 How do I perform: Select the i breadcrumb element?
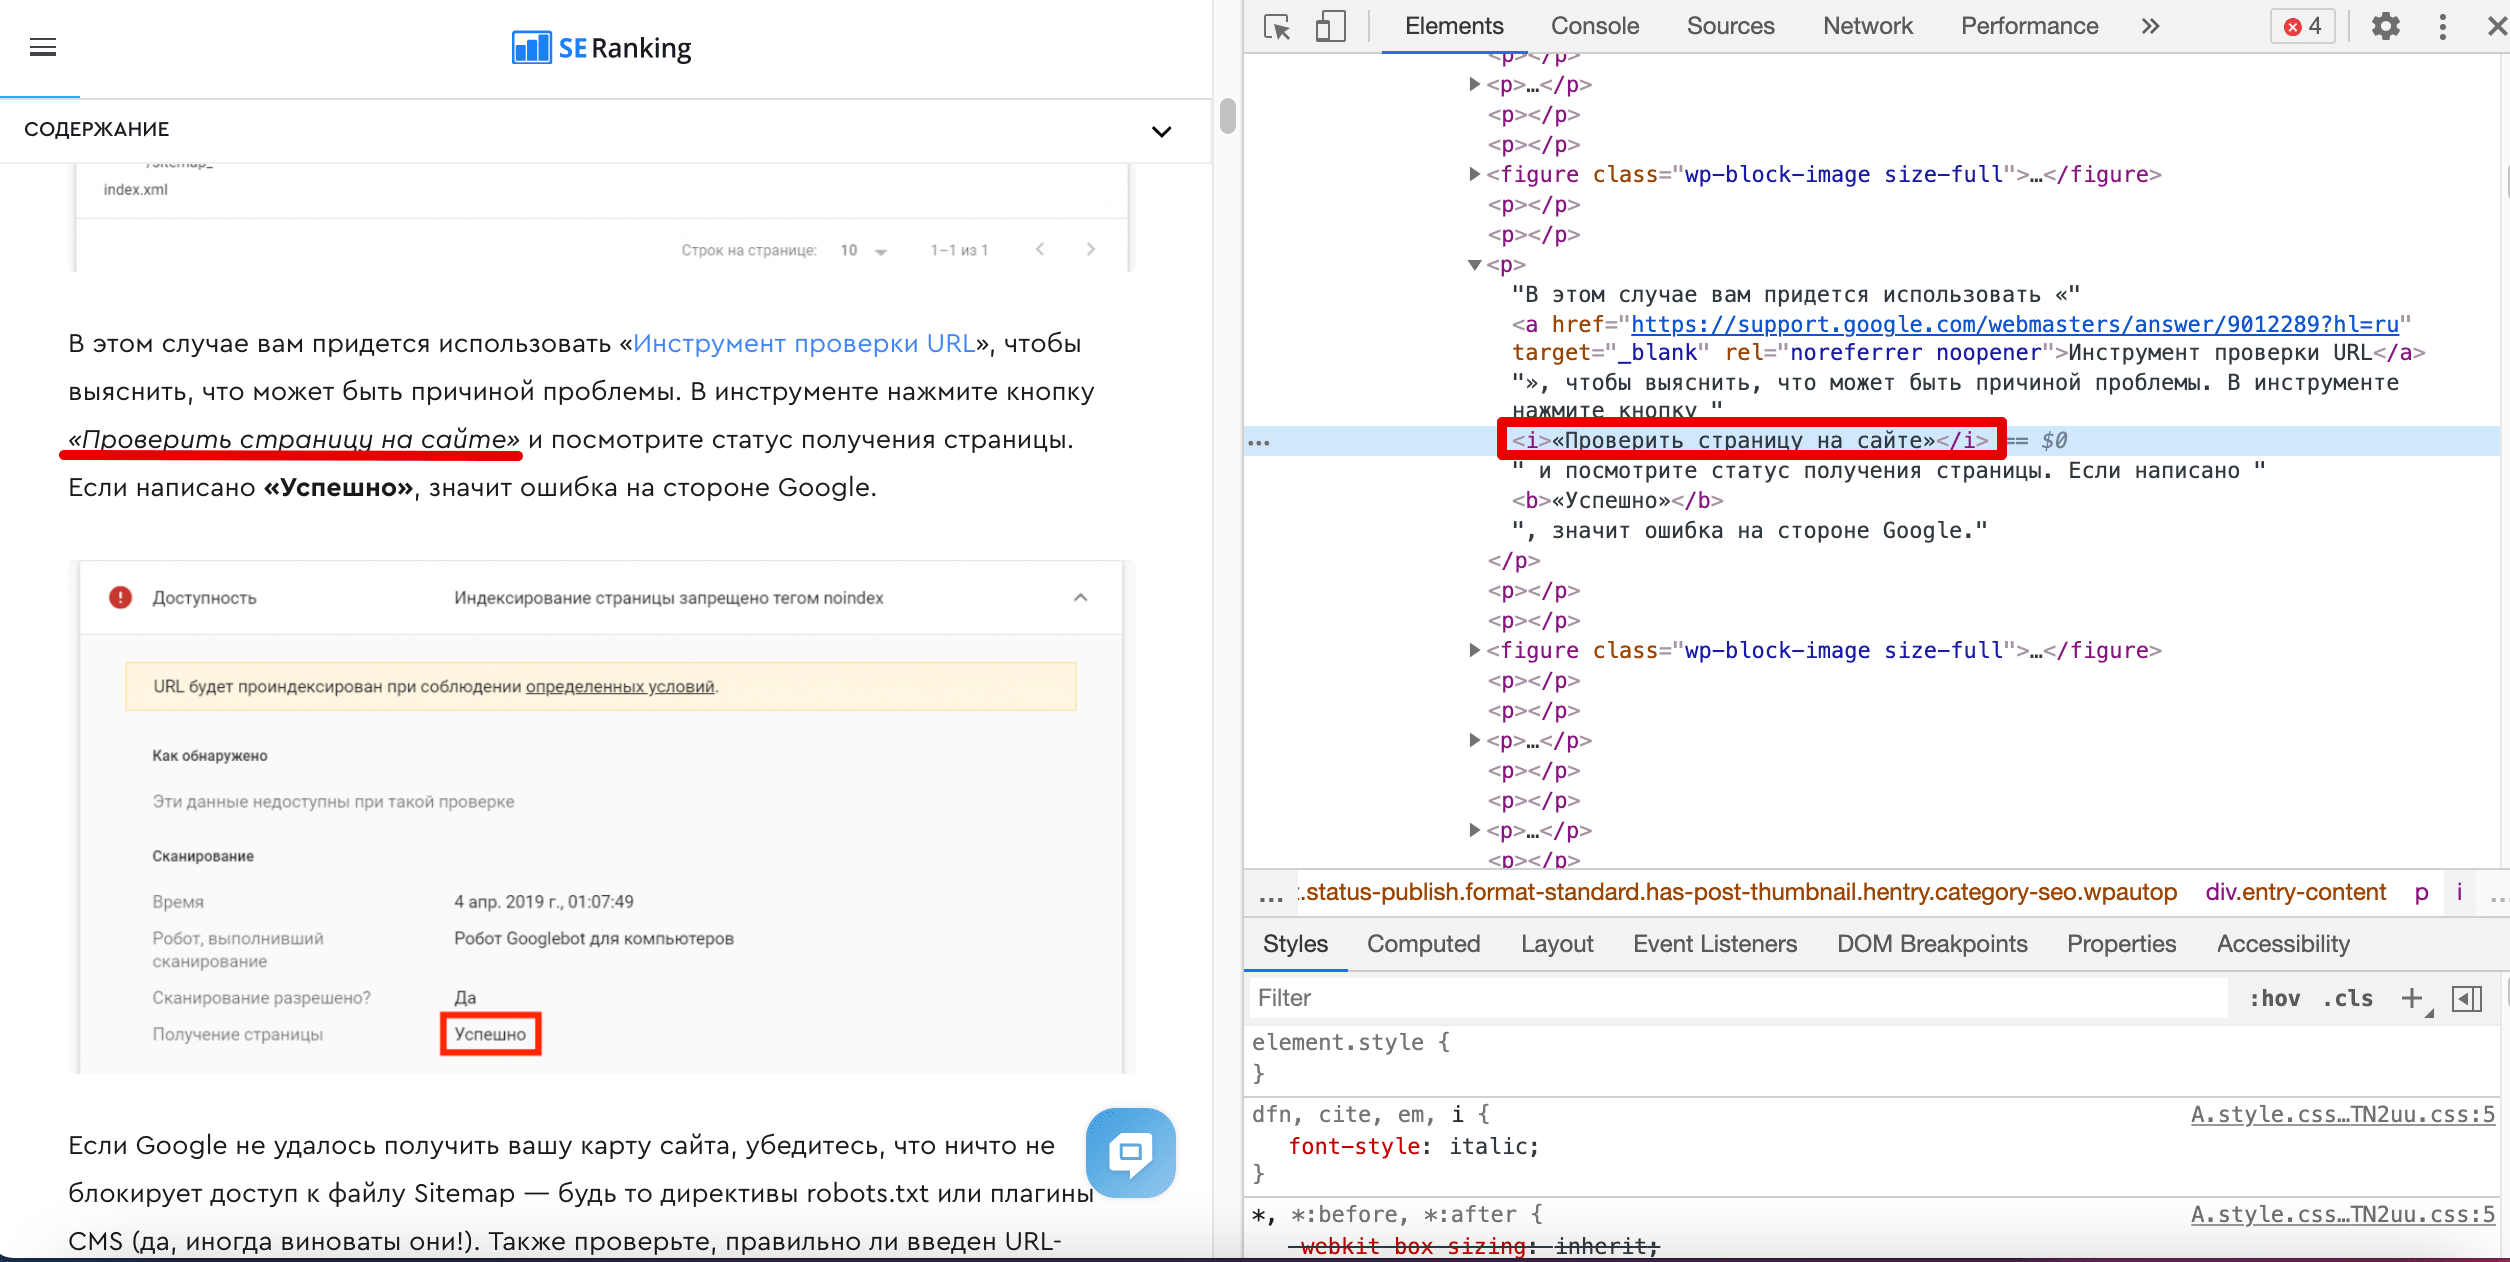point(2459,893)
